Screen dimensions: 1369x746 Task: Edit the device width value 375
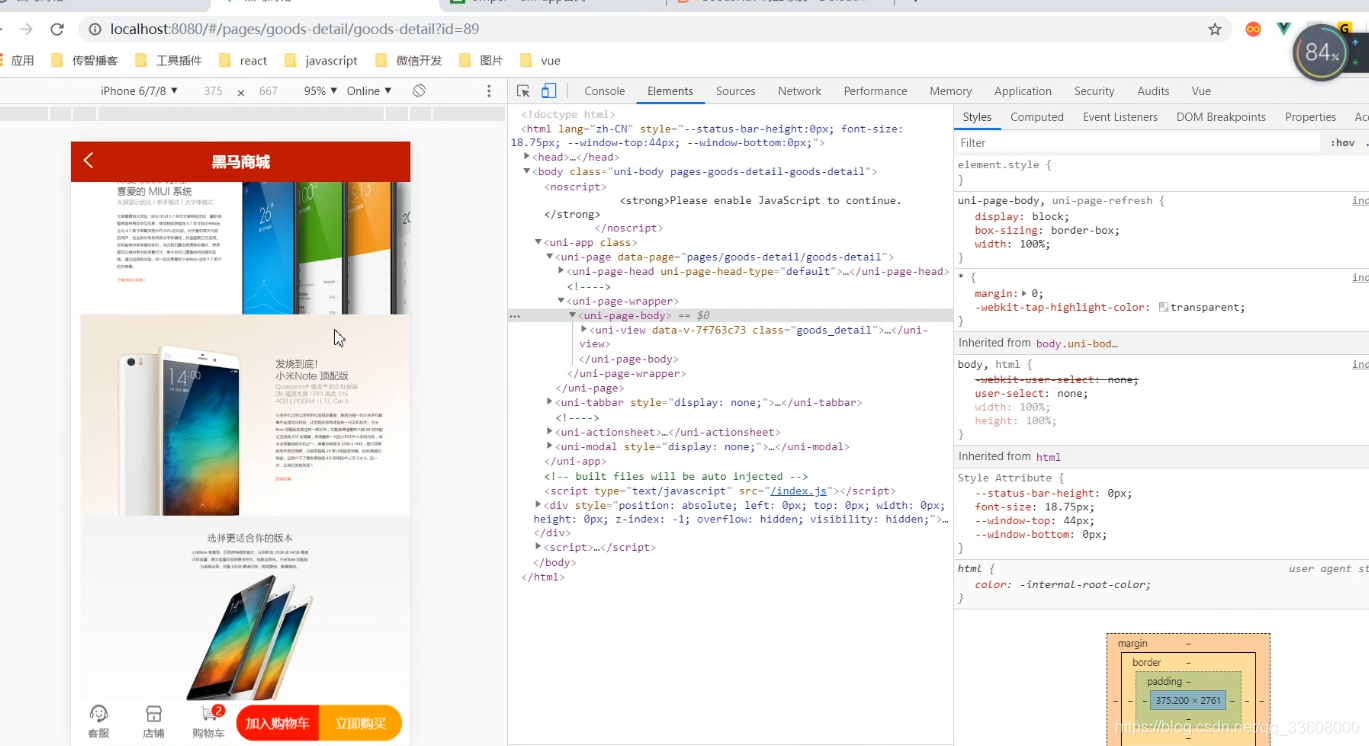[x=213, y=91]
